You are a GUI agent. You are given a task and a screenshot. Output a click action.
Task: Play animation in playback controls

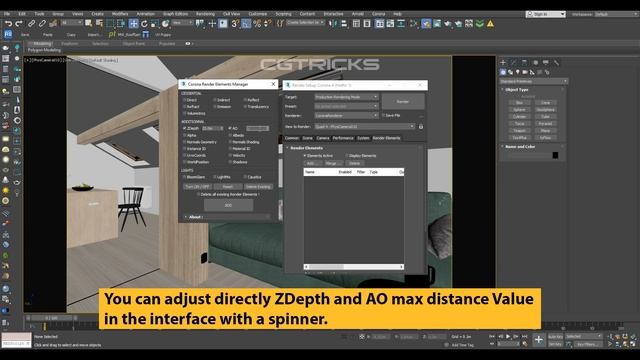tap(508, 336)
